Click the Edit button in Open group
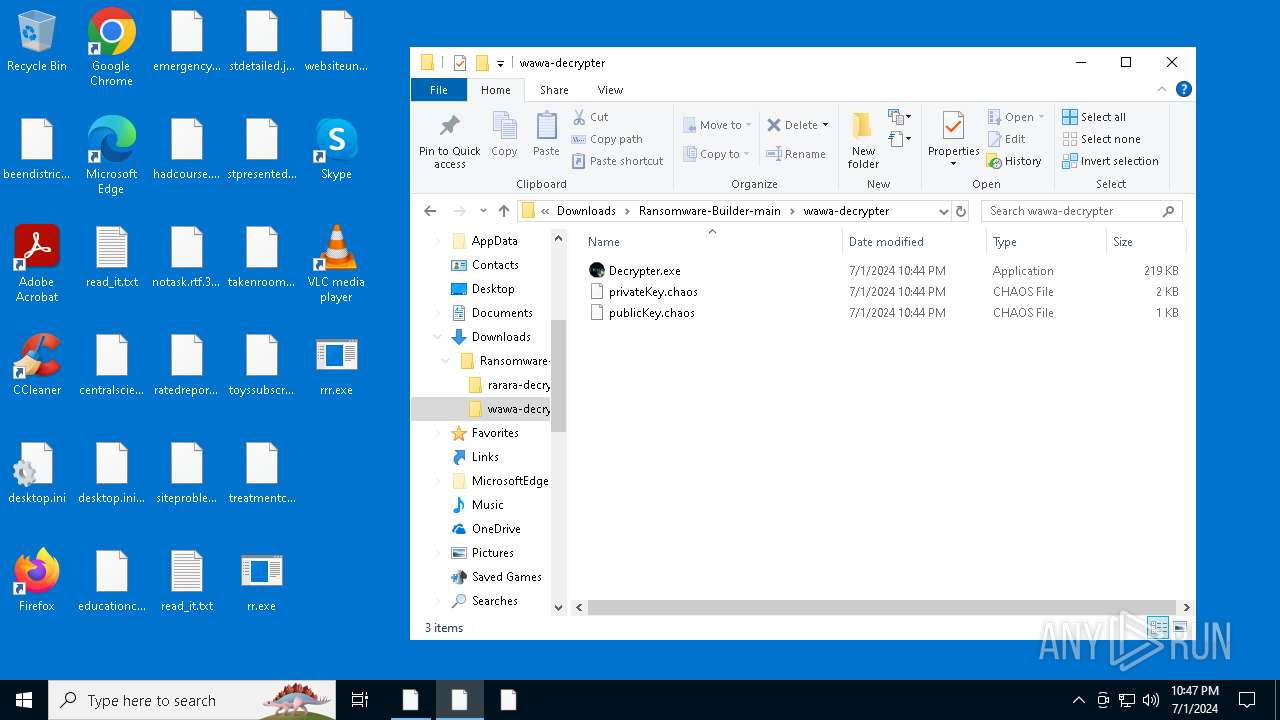Image resolution: width=1280 pixels, height=720 pixels. 1006,139
